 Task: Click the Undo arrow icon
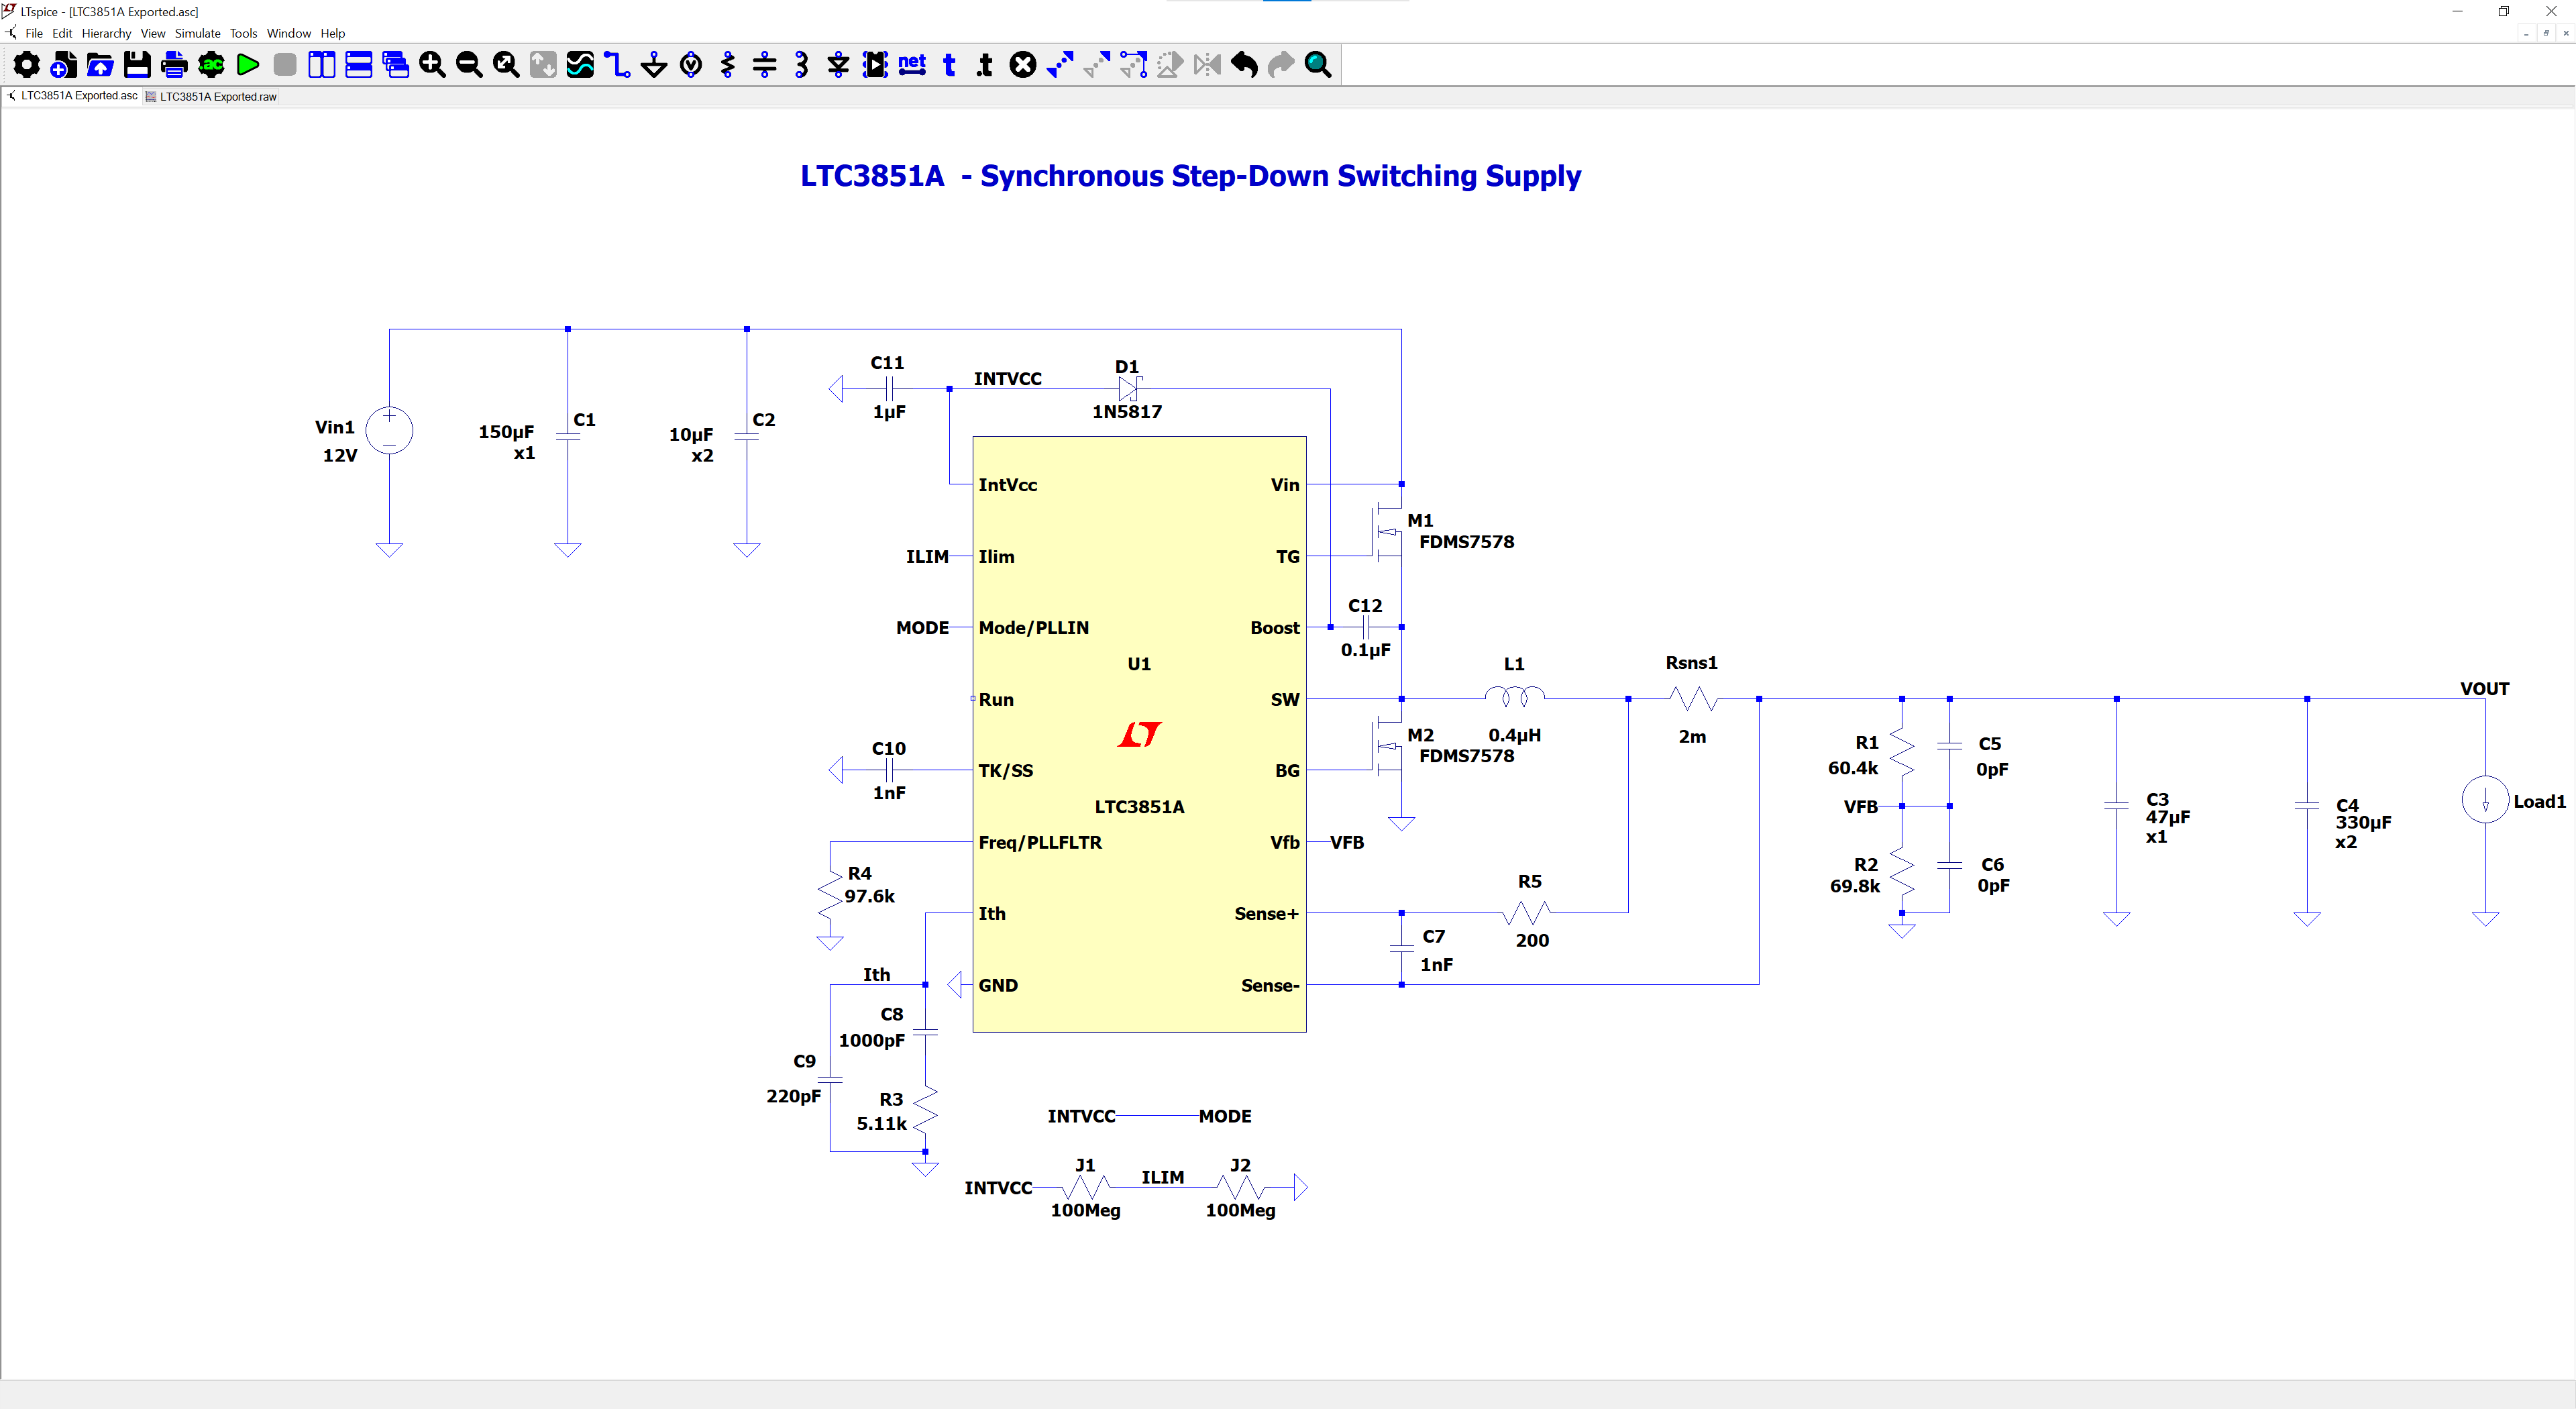(1244, 66)
